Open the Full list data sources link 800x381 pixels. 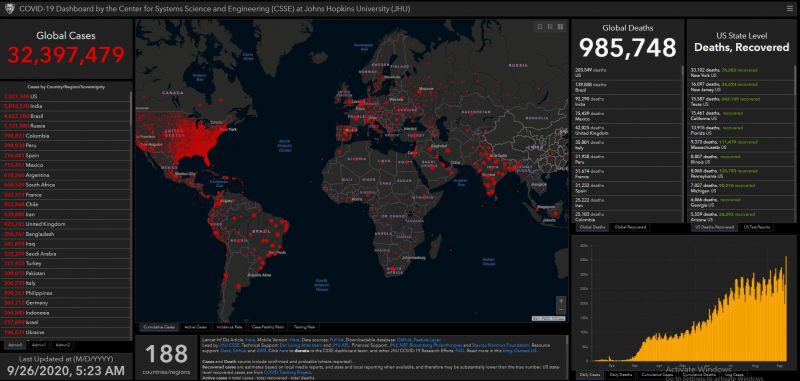(336, 339)
